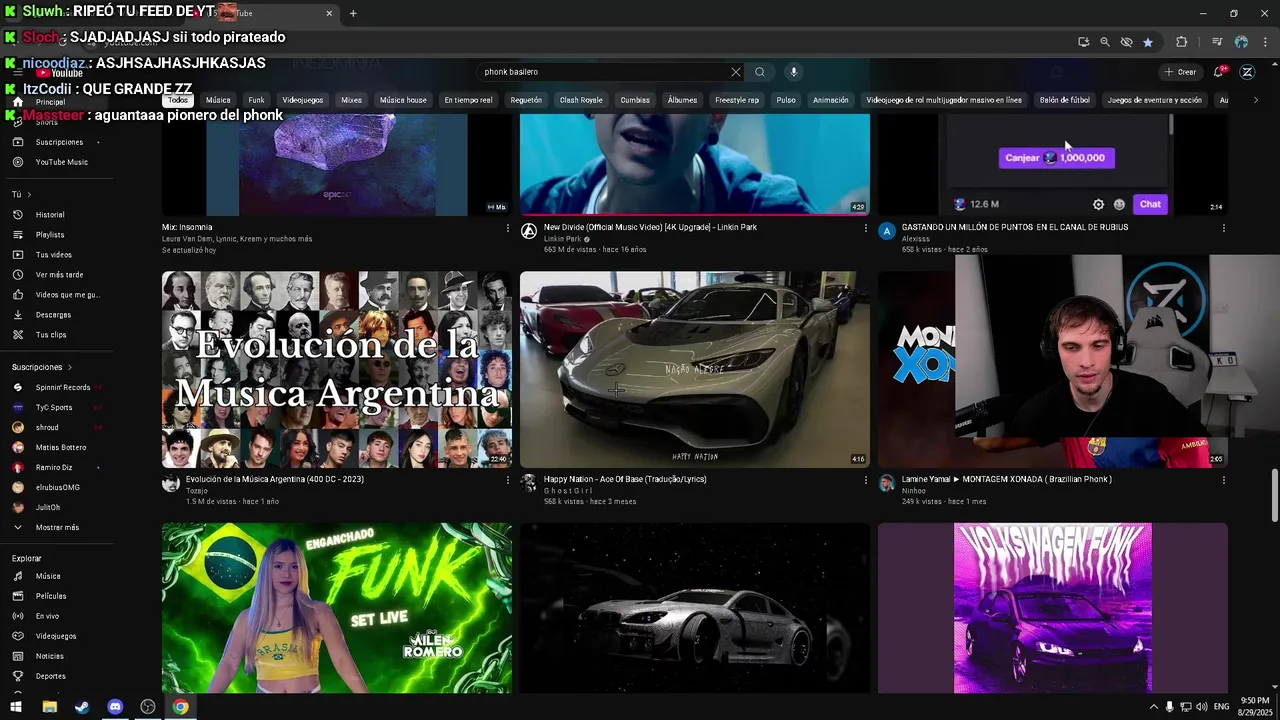
Task: Select the Freestyle rap filter chip
Action: tap(737, 100)
